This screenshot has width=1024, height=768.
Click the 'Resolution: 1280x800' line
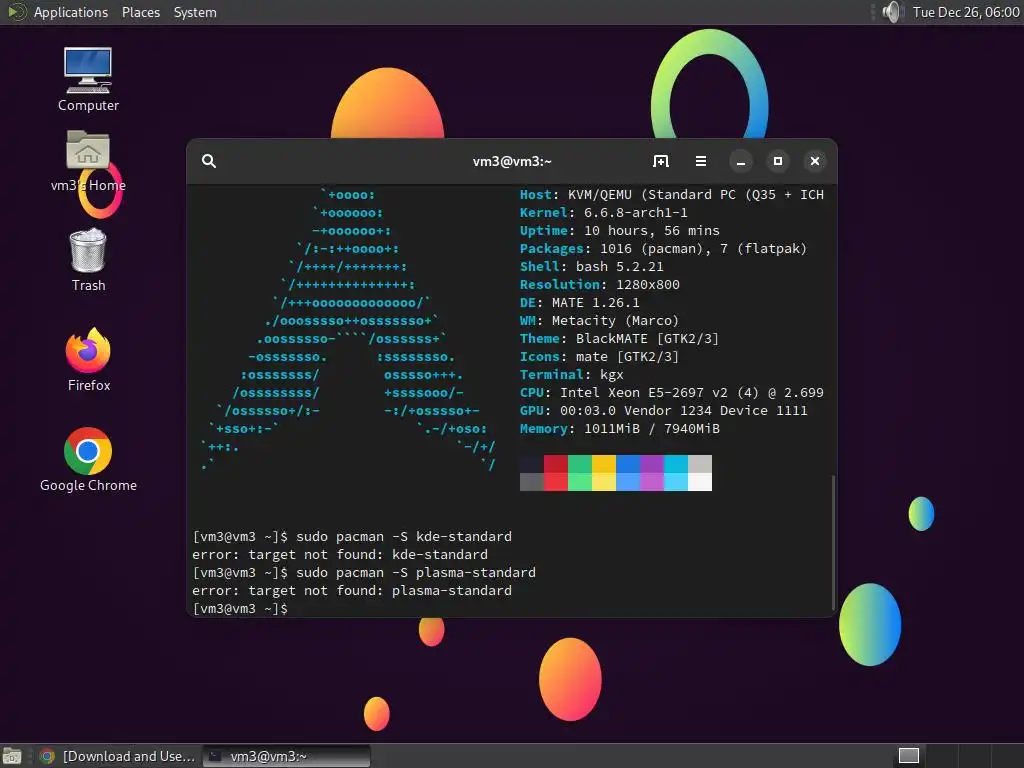pyautogui.click(x=600, y=285)
